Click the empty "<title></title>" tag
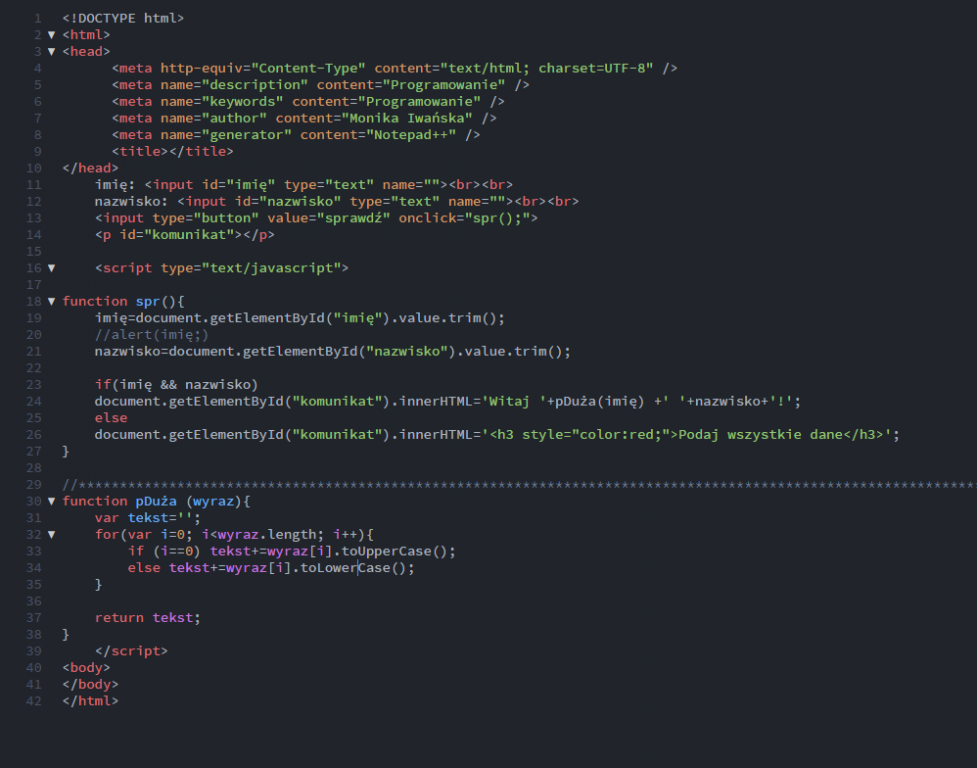The width and height of the screenshot is (977, 768). coord(173,151)
